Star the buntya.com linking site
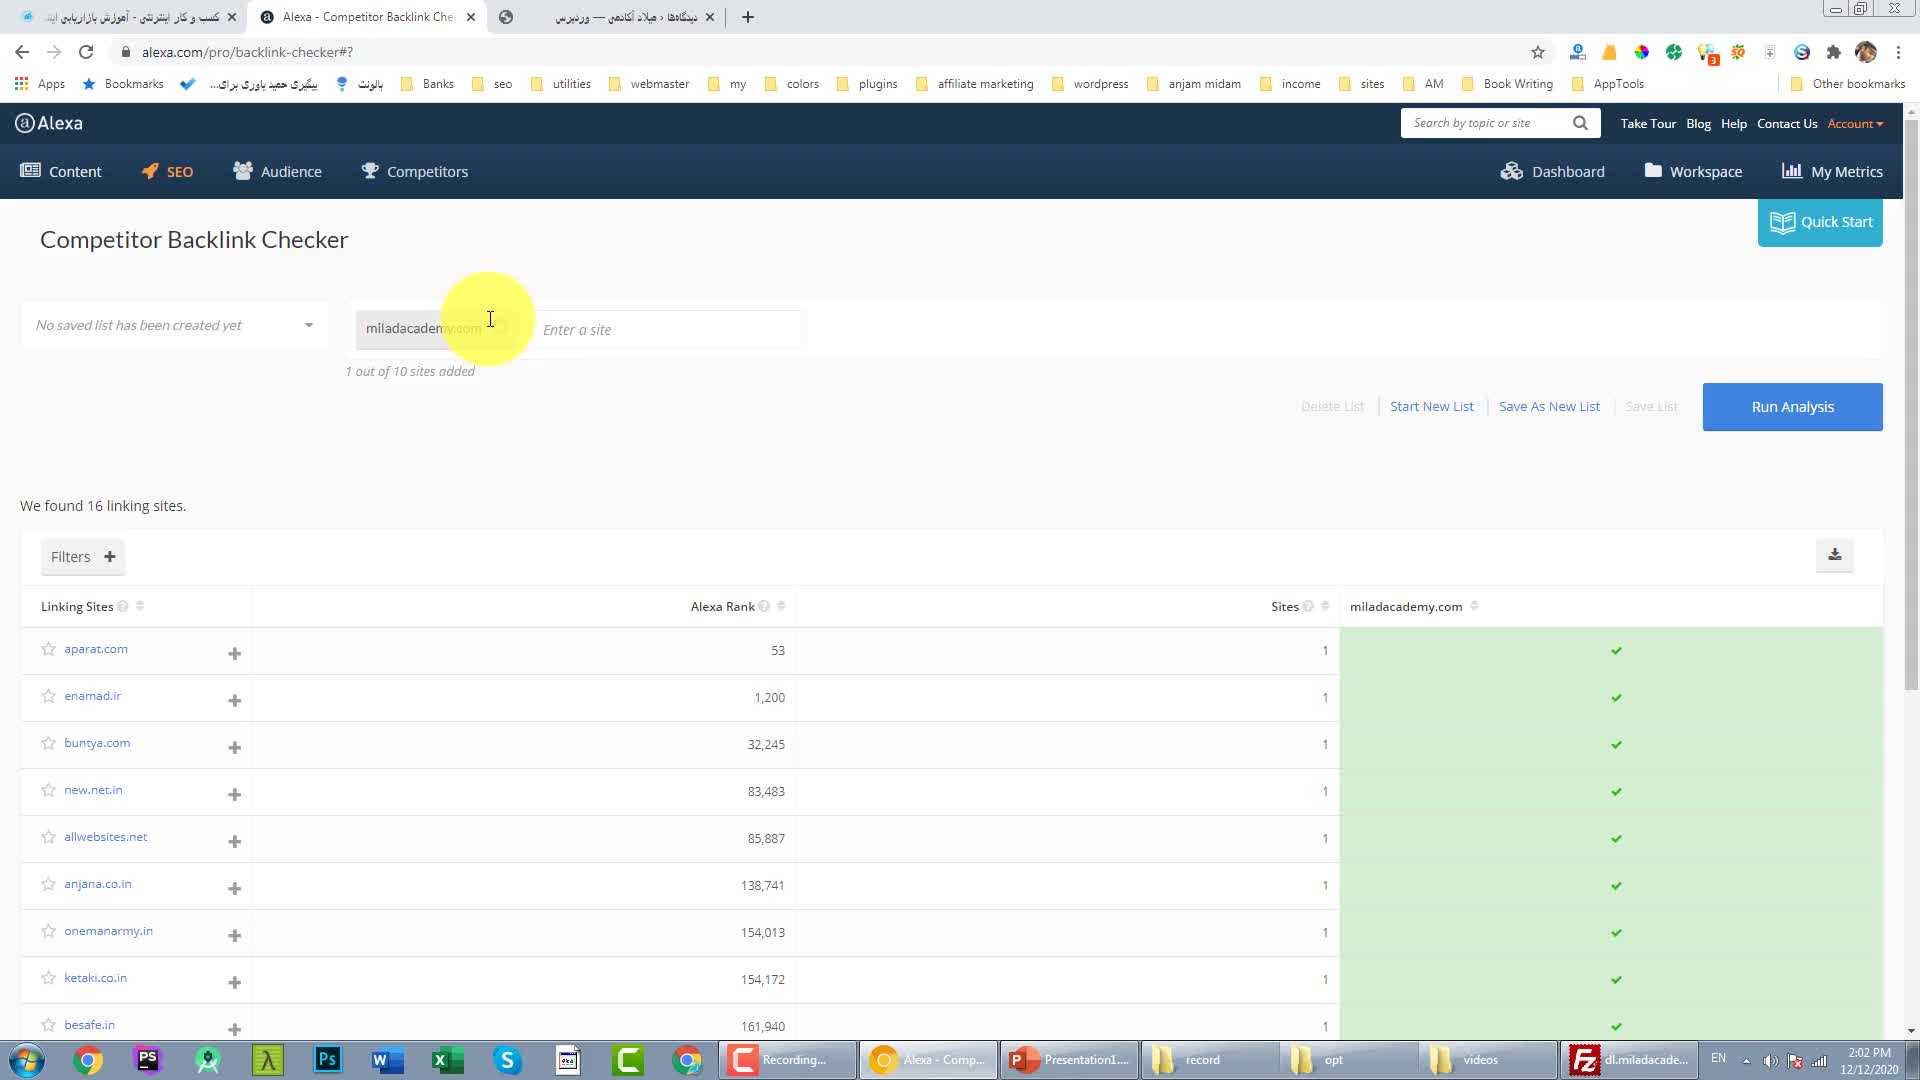This screenshot has height=1080, width=1920. pos(48,743)
